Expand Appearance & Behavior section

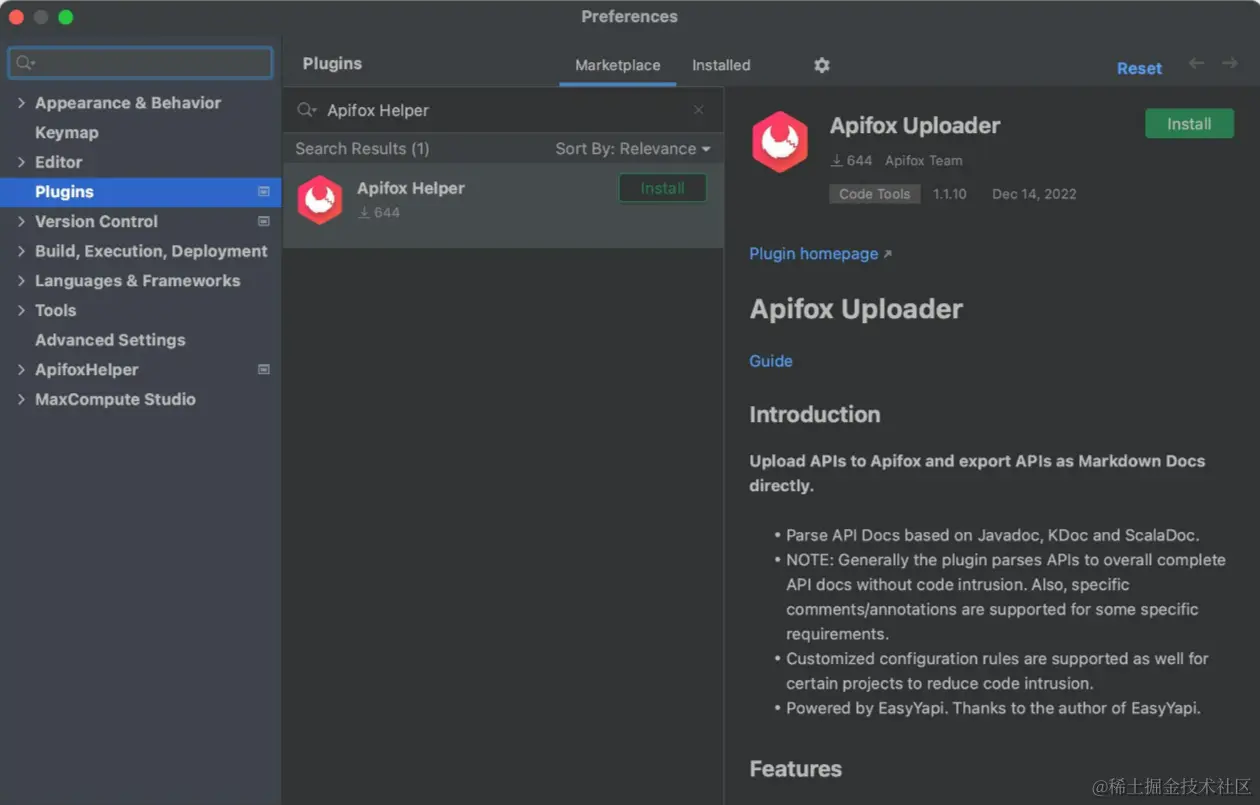[21, 103]
